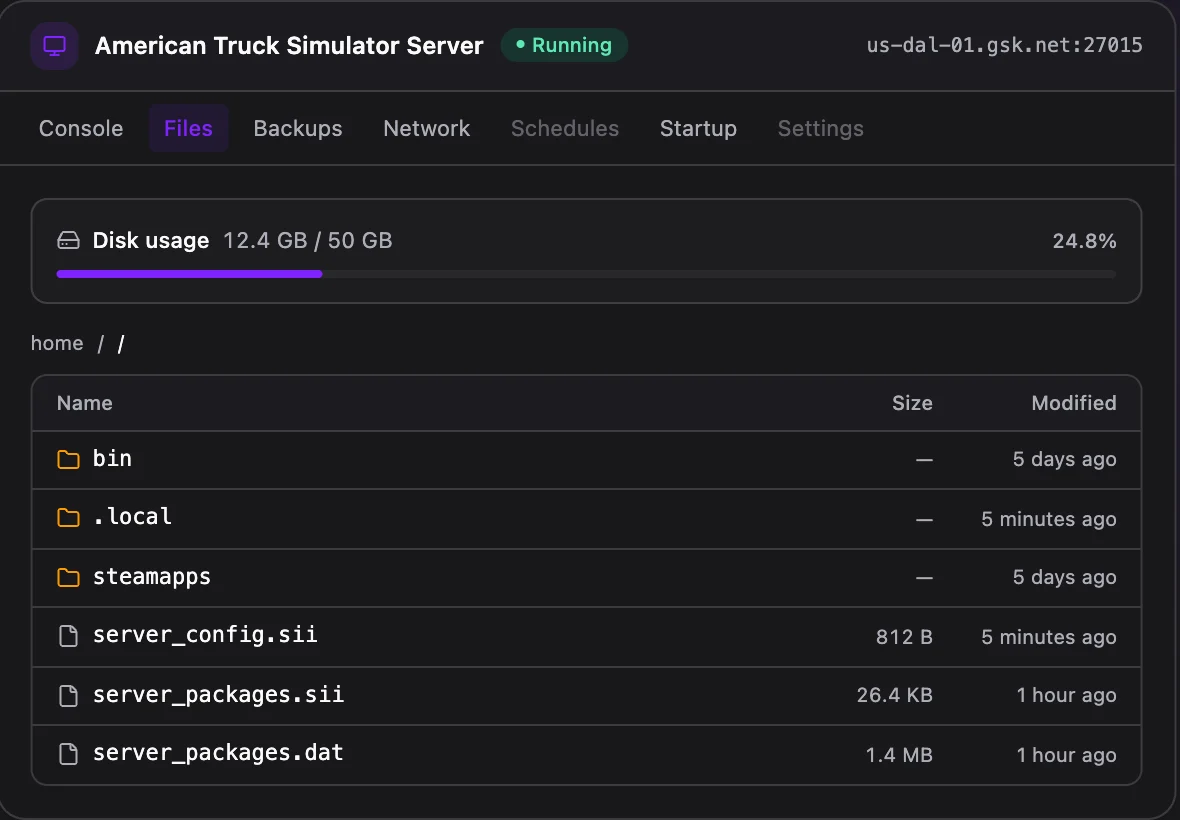Click the bin folder icon
1180x820 pixels.
pyautogui.click(x=68, y=459)
